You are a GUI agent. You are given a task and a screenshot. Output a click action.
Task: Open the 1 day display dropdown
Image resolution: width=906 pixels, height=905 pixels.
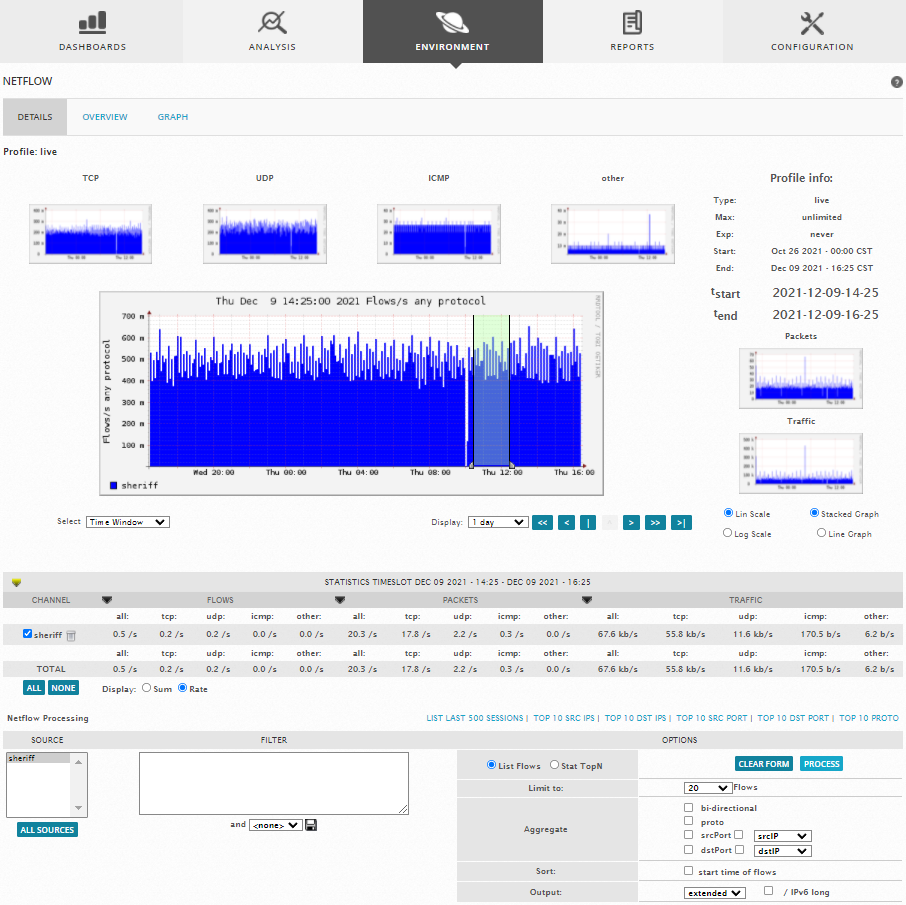click(x=498, y=522)
